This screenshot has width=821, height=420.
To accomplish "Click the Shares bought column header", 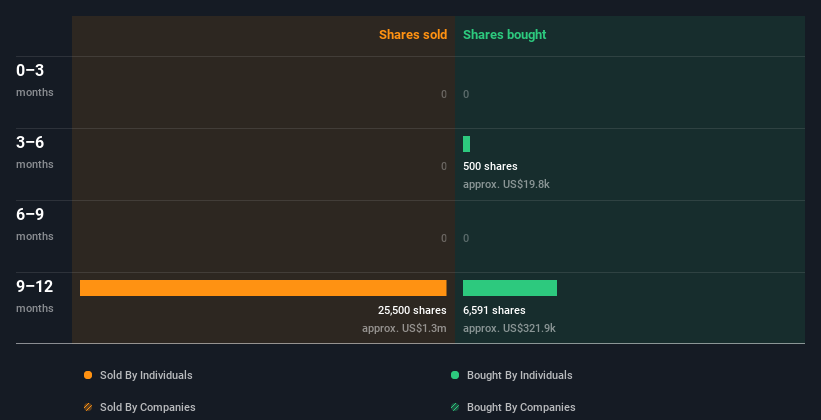I will tap(505, 35).
